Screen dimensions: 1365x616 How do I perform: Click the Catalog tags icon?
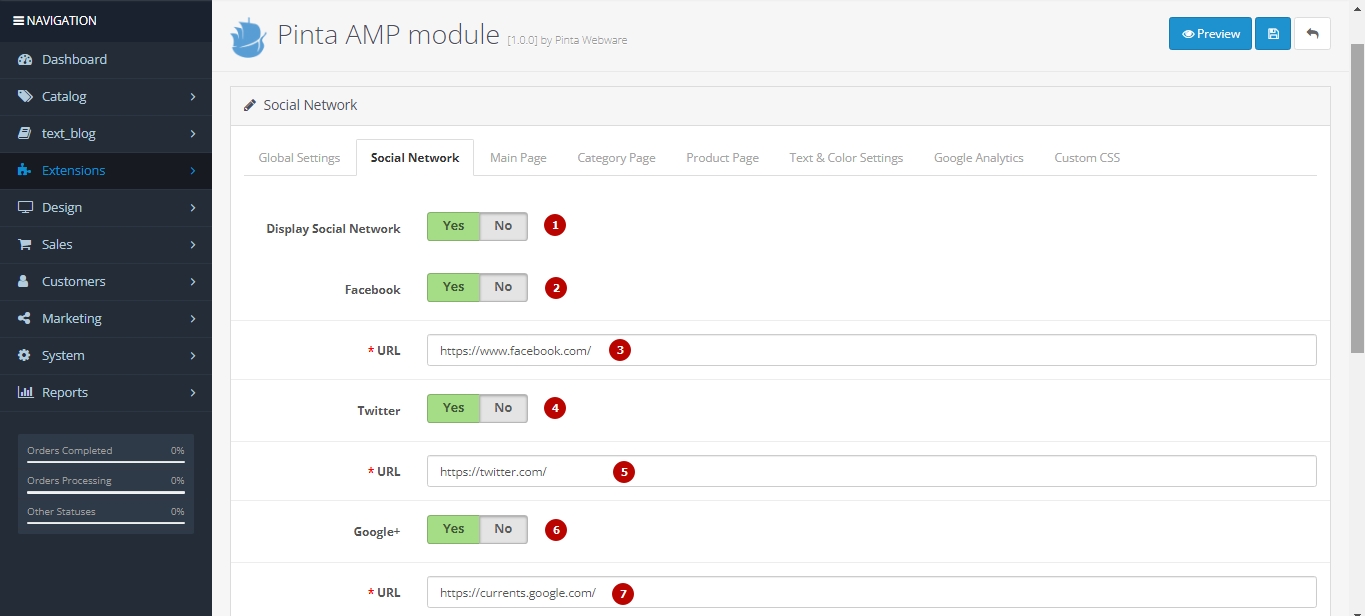point(25,97)
